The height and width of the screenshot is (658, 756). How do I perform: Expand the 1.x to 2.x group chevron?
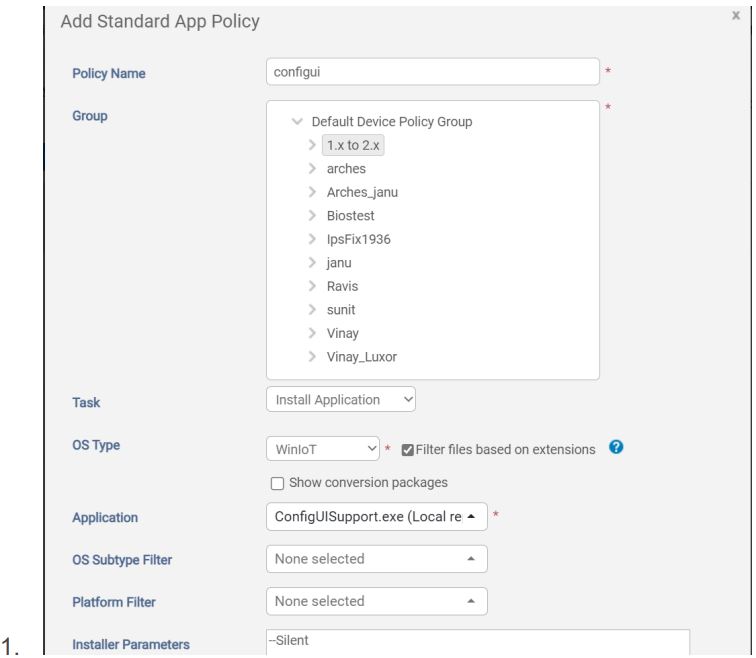(x=313, y=146)
